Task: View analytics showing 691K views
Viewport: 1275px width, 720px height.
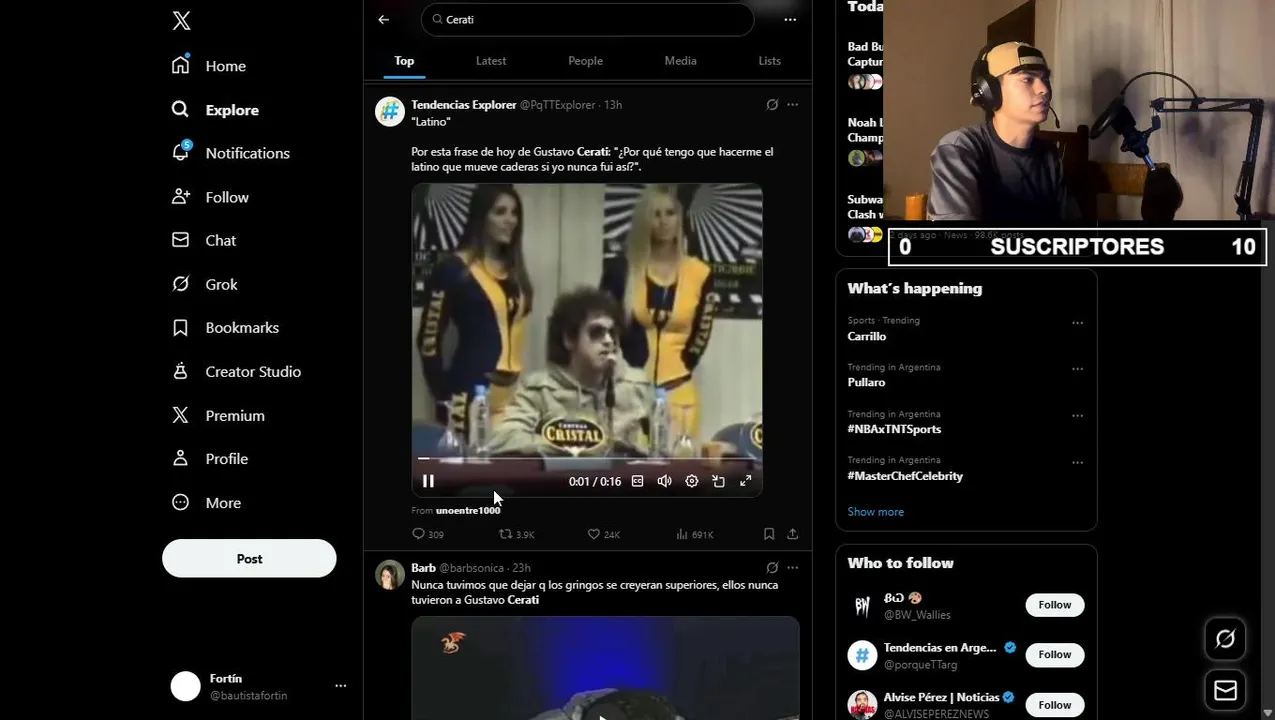Action: (695, 534)
